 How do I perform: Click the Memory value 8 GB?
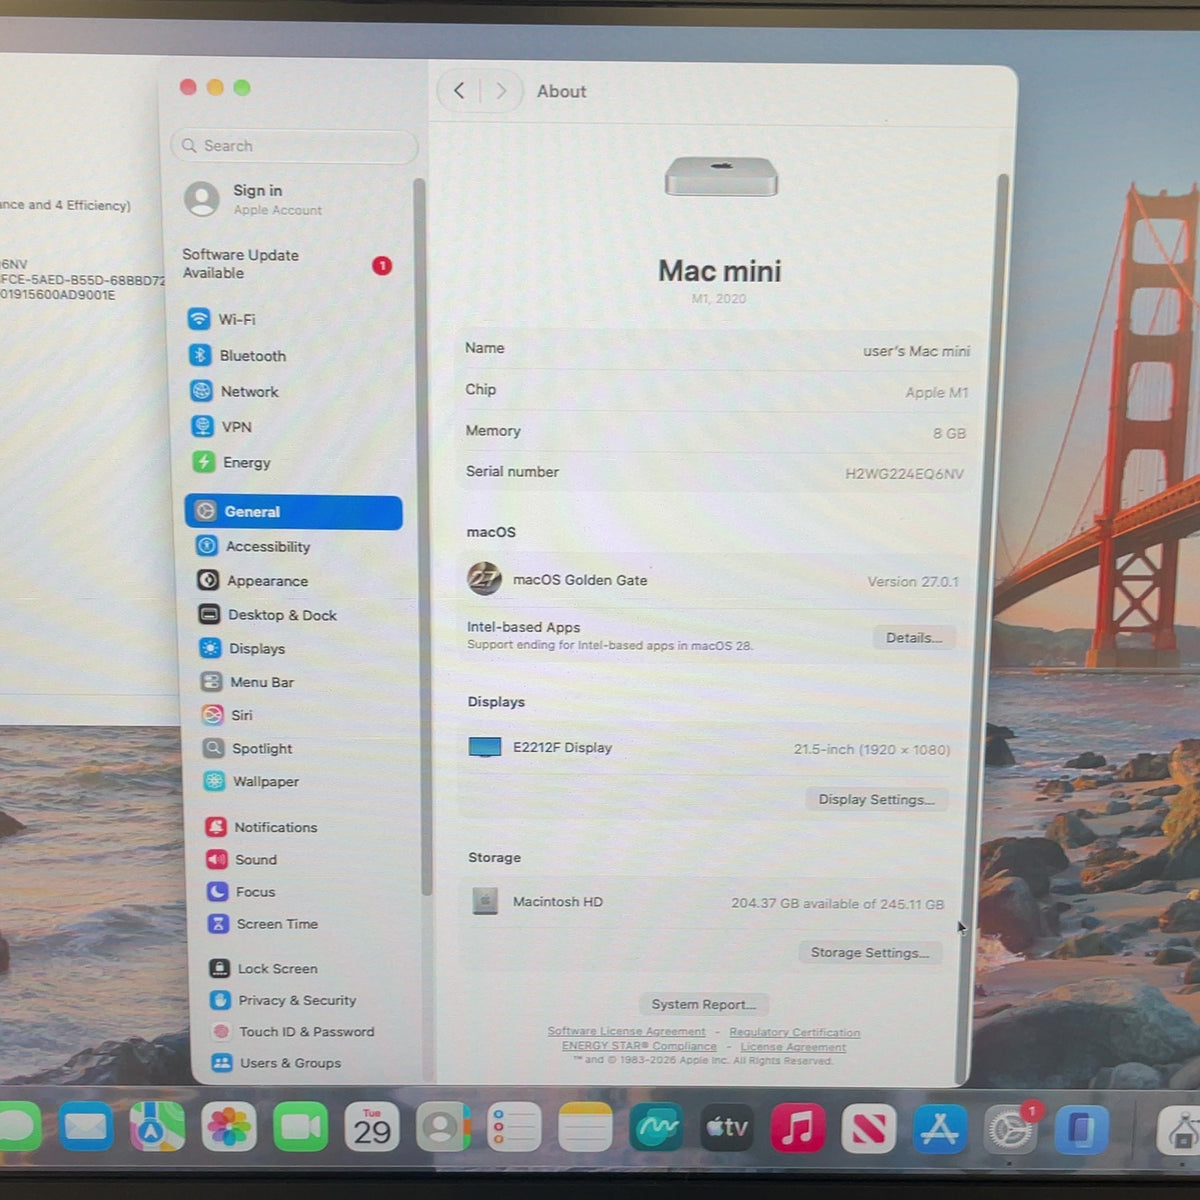(x=949, y=433)
